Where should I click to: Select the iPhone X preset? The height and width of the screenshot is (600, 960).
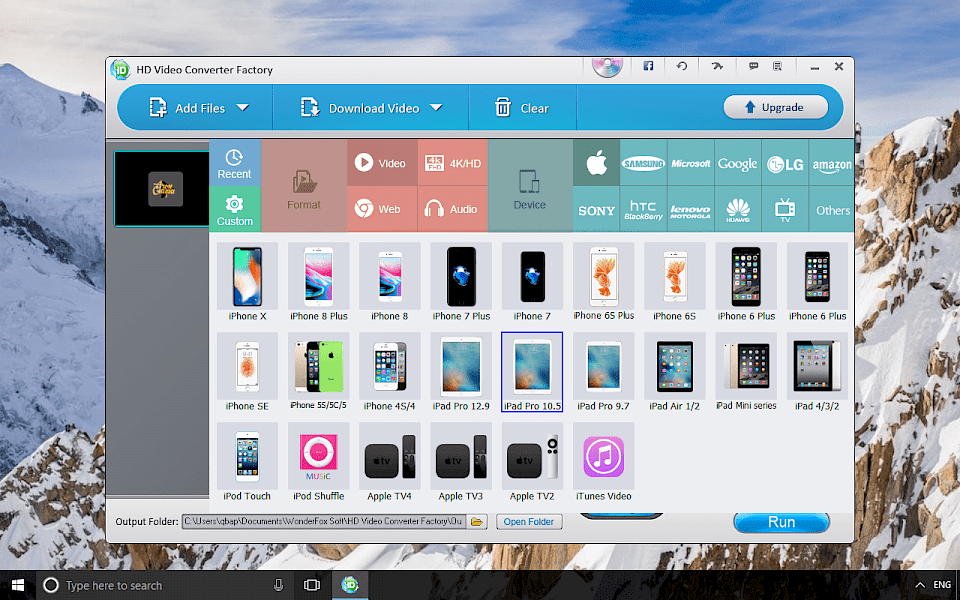tap(247, 282)
